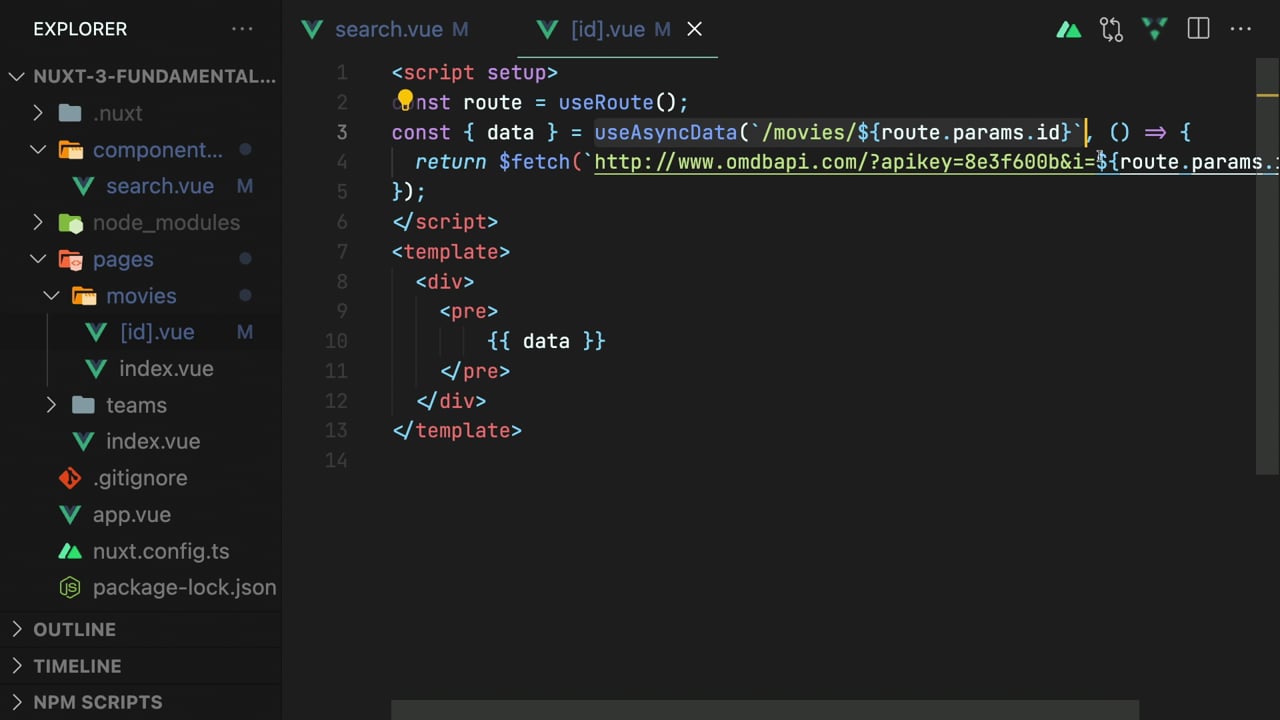Click the EXPLORER panel title
This screenshot has height=720, width=1280.
tap(80, 29)
